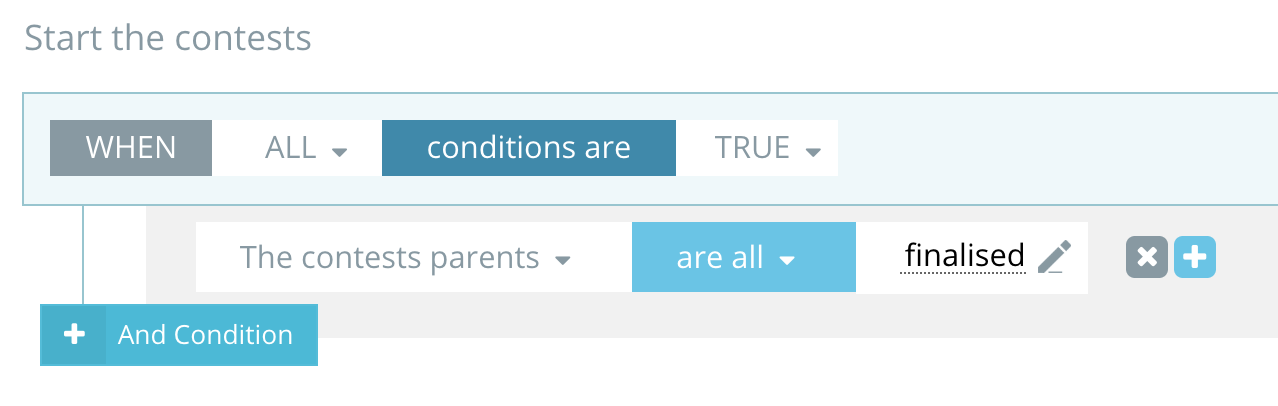The width and height of the screenshot is (1278, 406).
Task: Click the caret arrow next to ALL
Action: coord(339,152)
